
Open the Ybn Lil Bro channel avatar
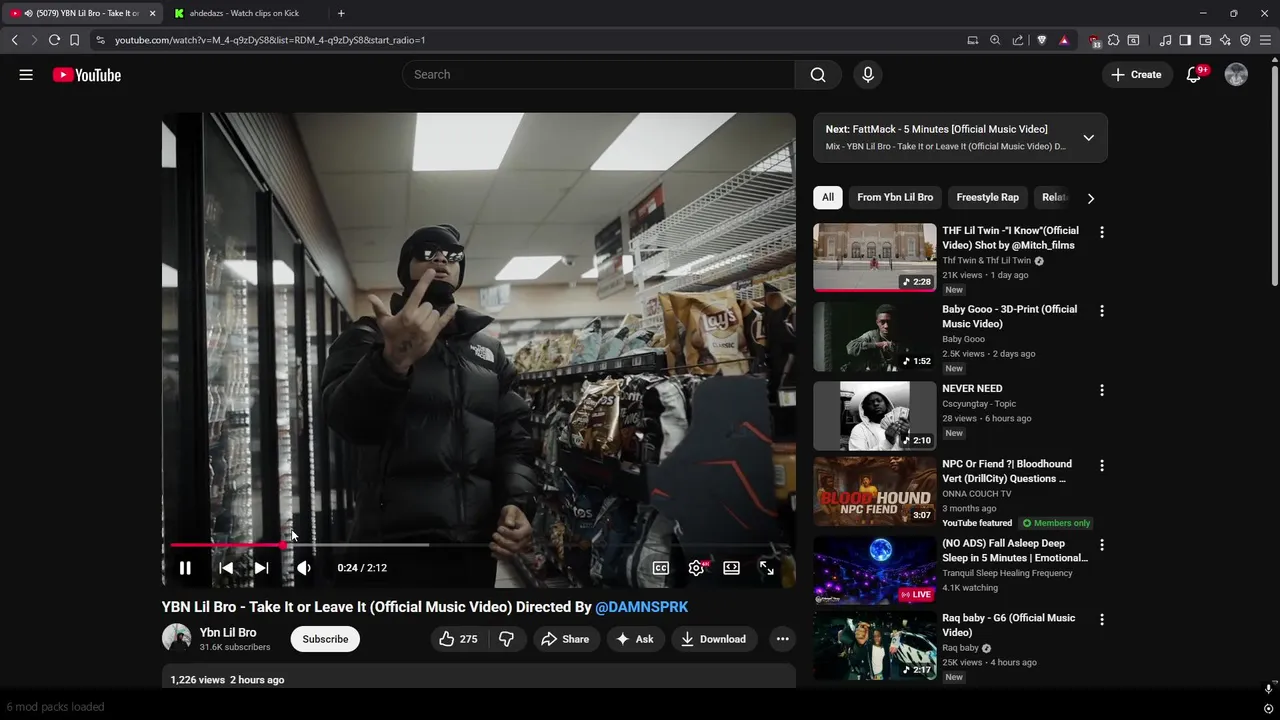point(177,638)
